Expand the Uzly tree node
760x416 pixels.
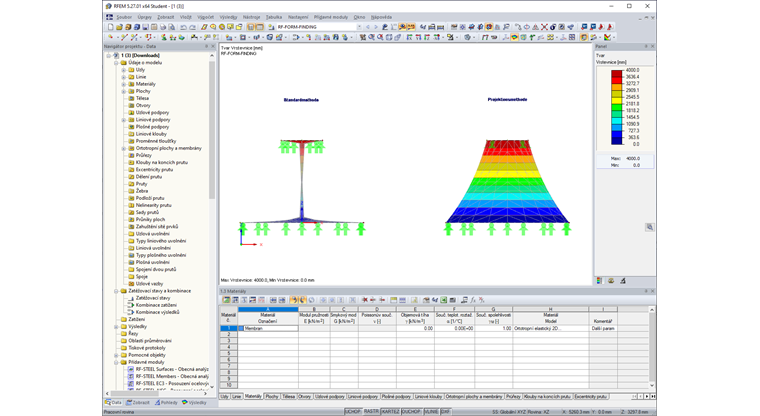click(124, 70)
